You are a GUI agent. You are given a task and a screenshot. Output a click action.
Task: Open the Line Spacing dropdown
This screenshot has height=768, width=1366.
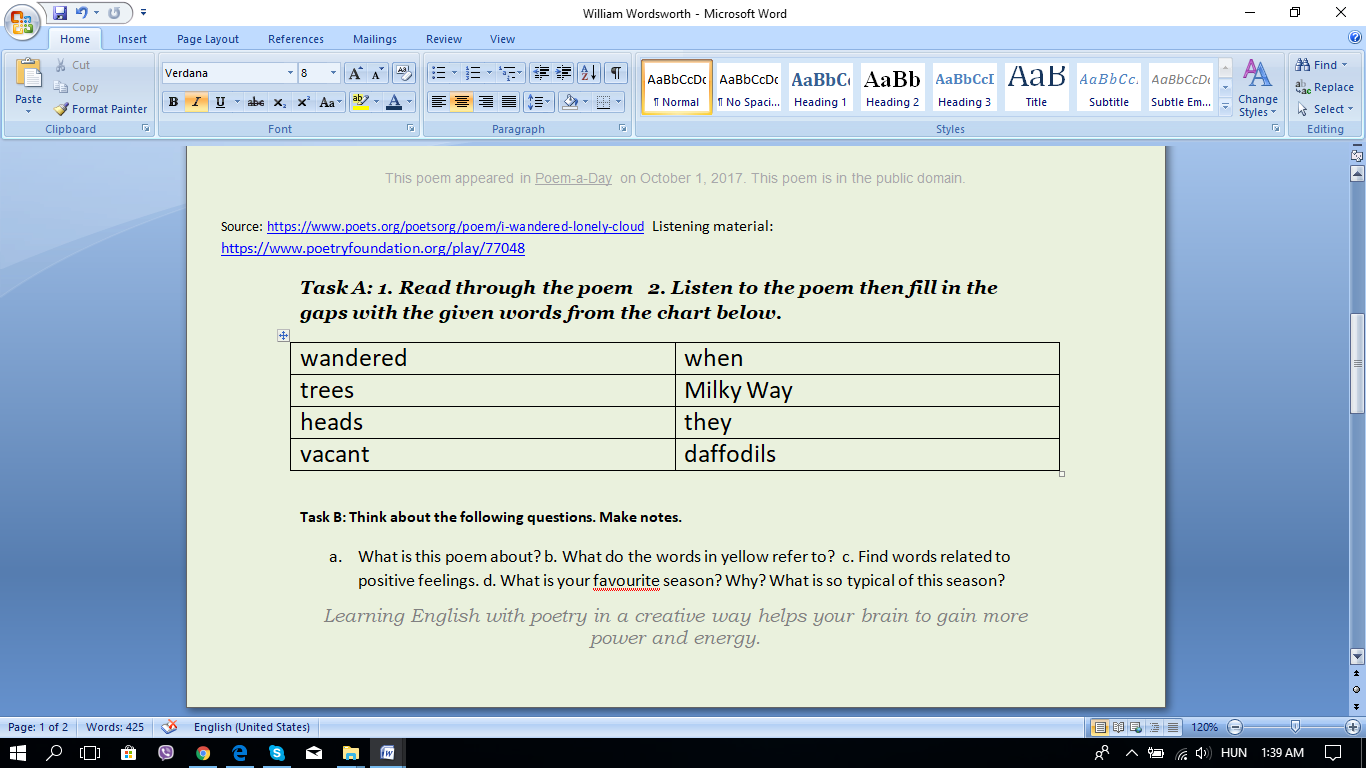[540, 102]
